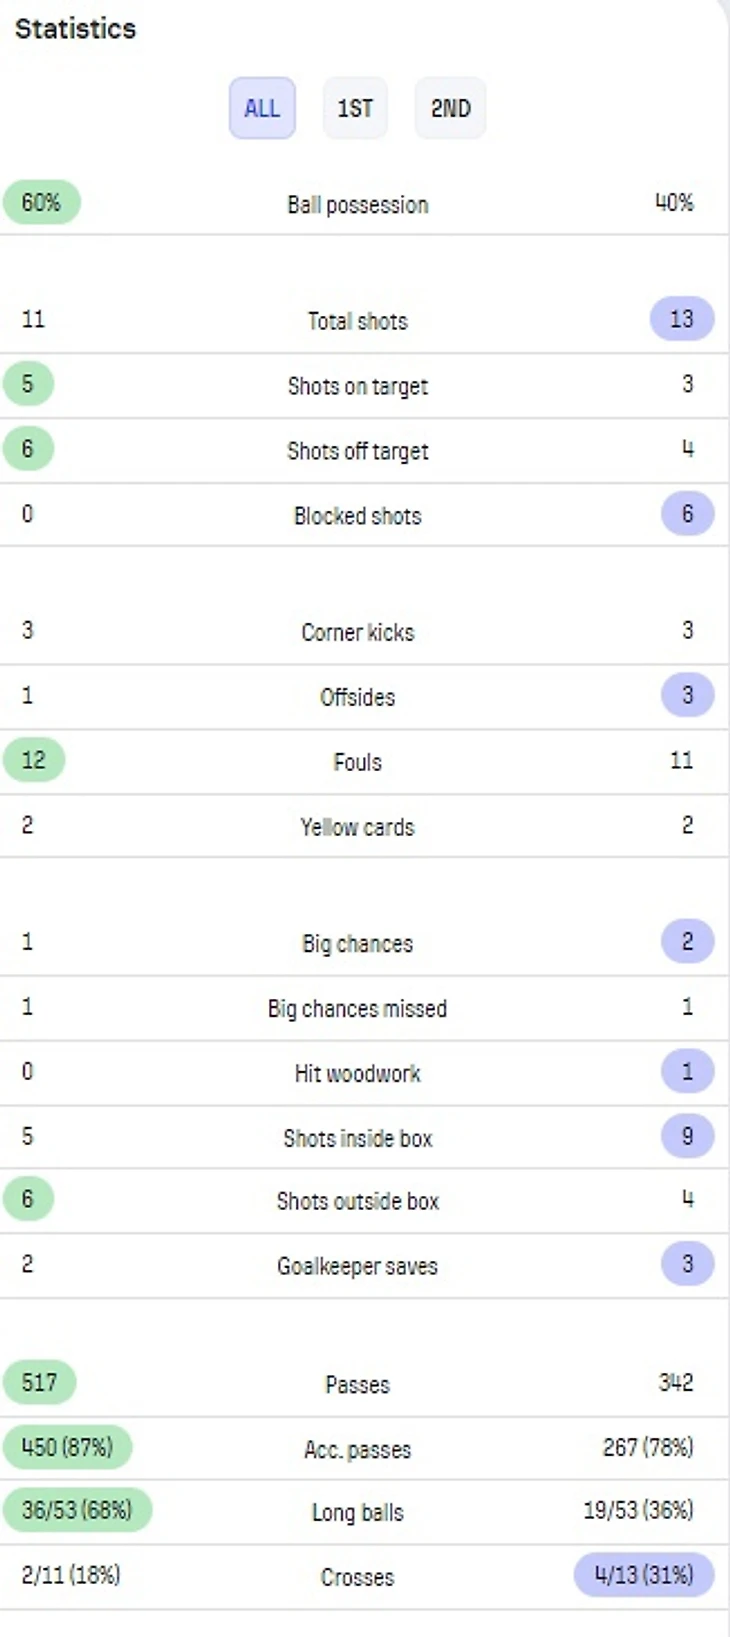730x1637 pixels.
Task: Click the Shots inside box 9 badge
Action: tap(687, 1136)
